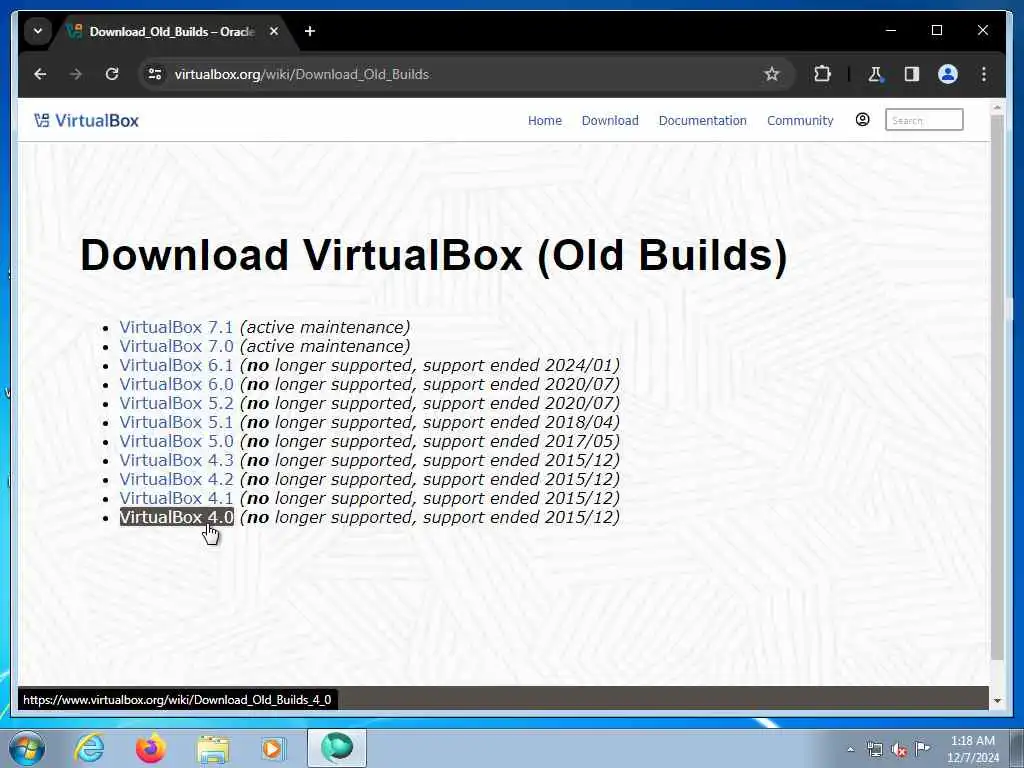Open the Chrome three-dot menu
Screen dimensions: 1024x768
[x=984, y=74]
